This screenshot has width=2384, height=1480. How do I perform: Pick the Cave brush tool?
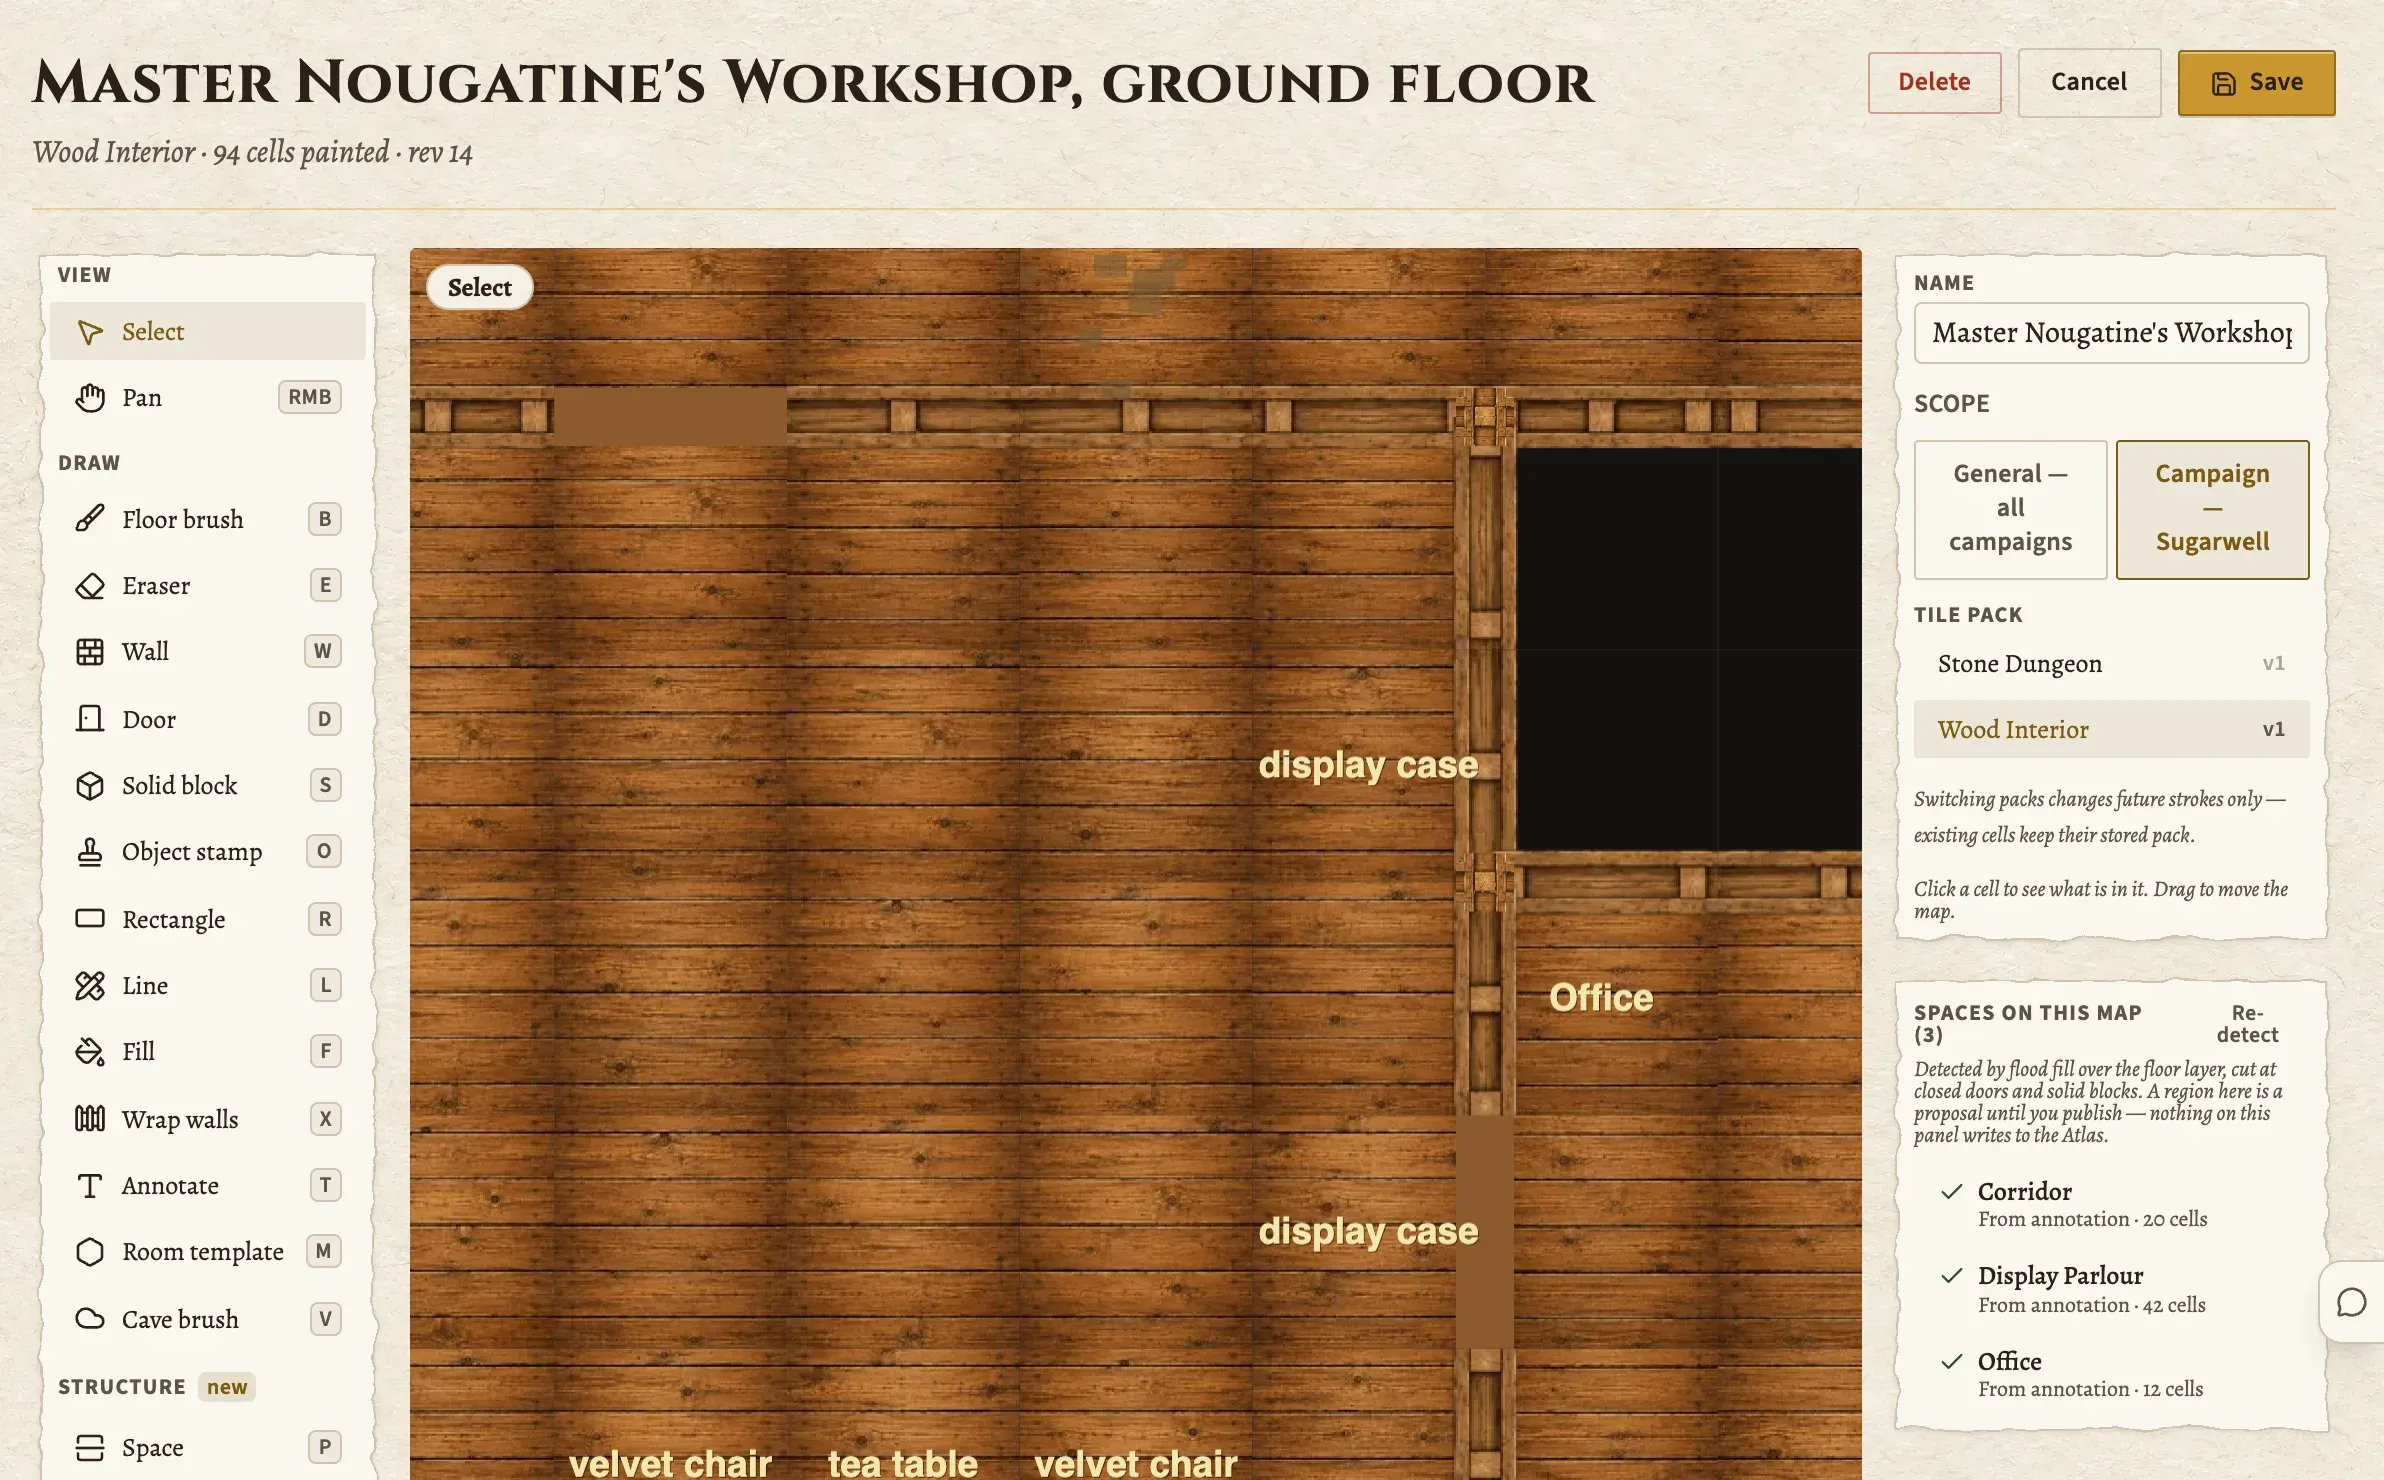[x=207, y=1319]
